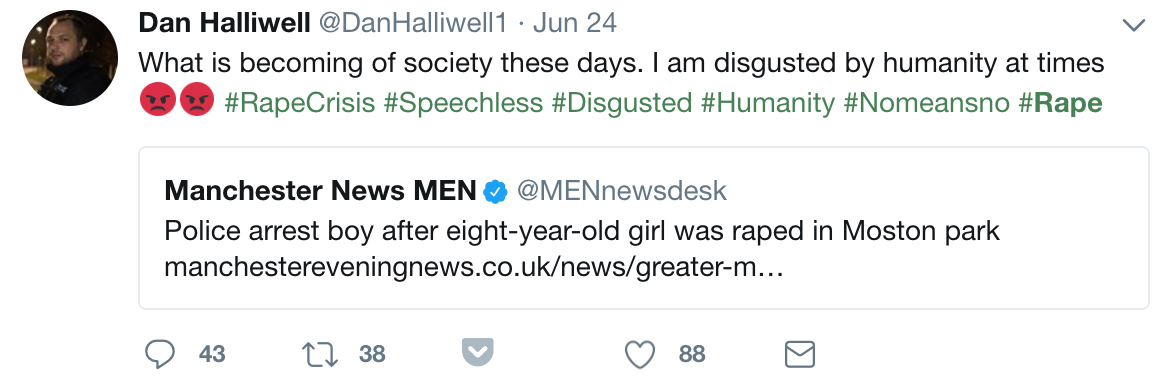Open the #Disgusted hashtag
The height and width of the screenshot is (376, 1170).
622,102
